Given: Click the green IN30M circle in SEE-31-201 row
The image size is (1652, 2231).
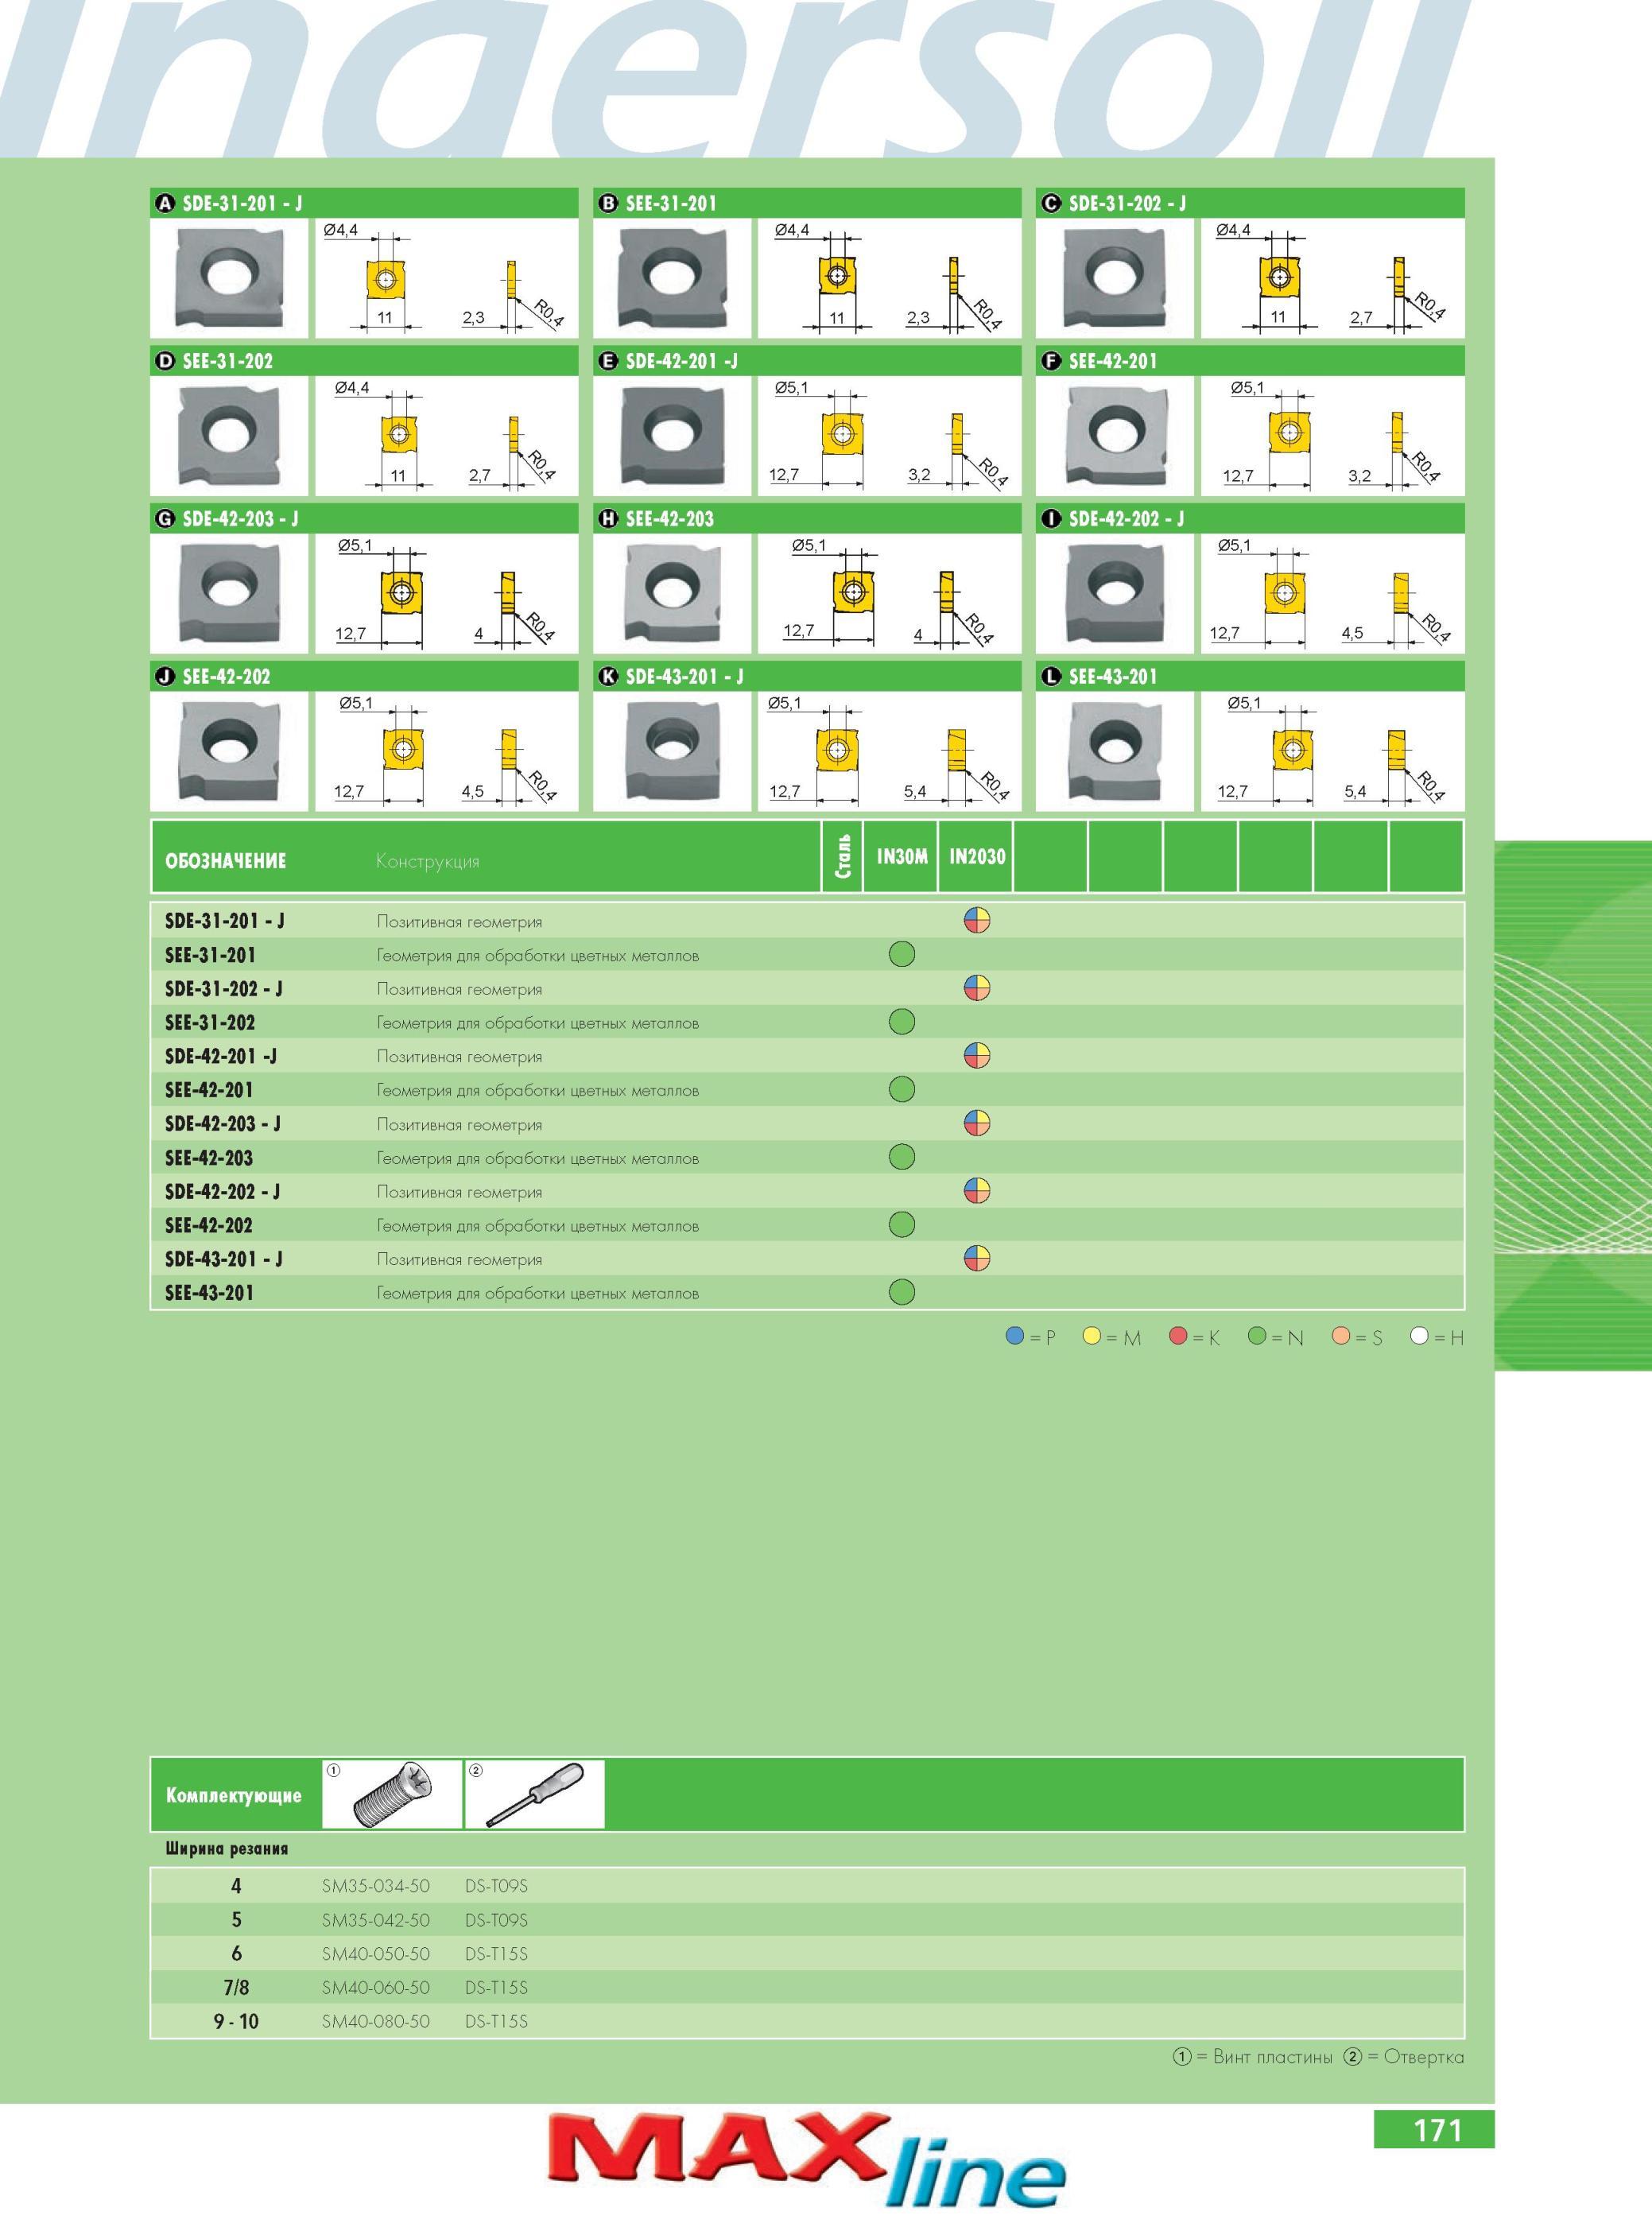Looking at the screenshot, I should coord(902,955).
